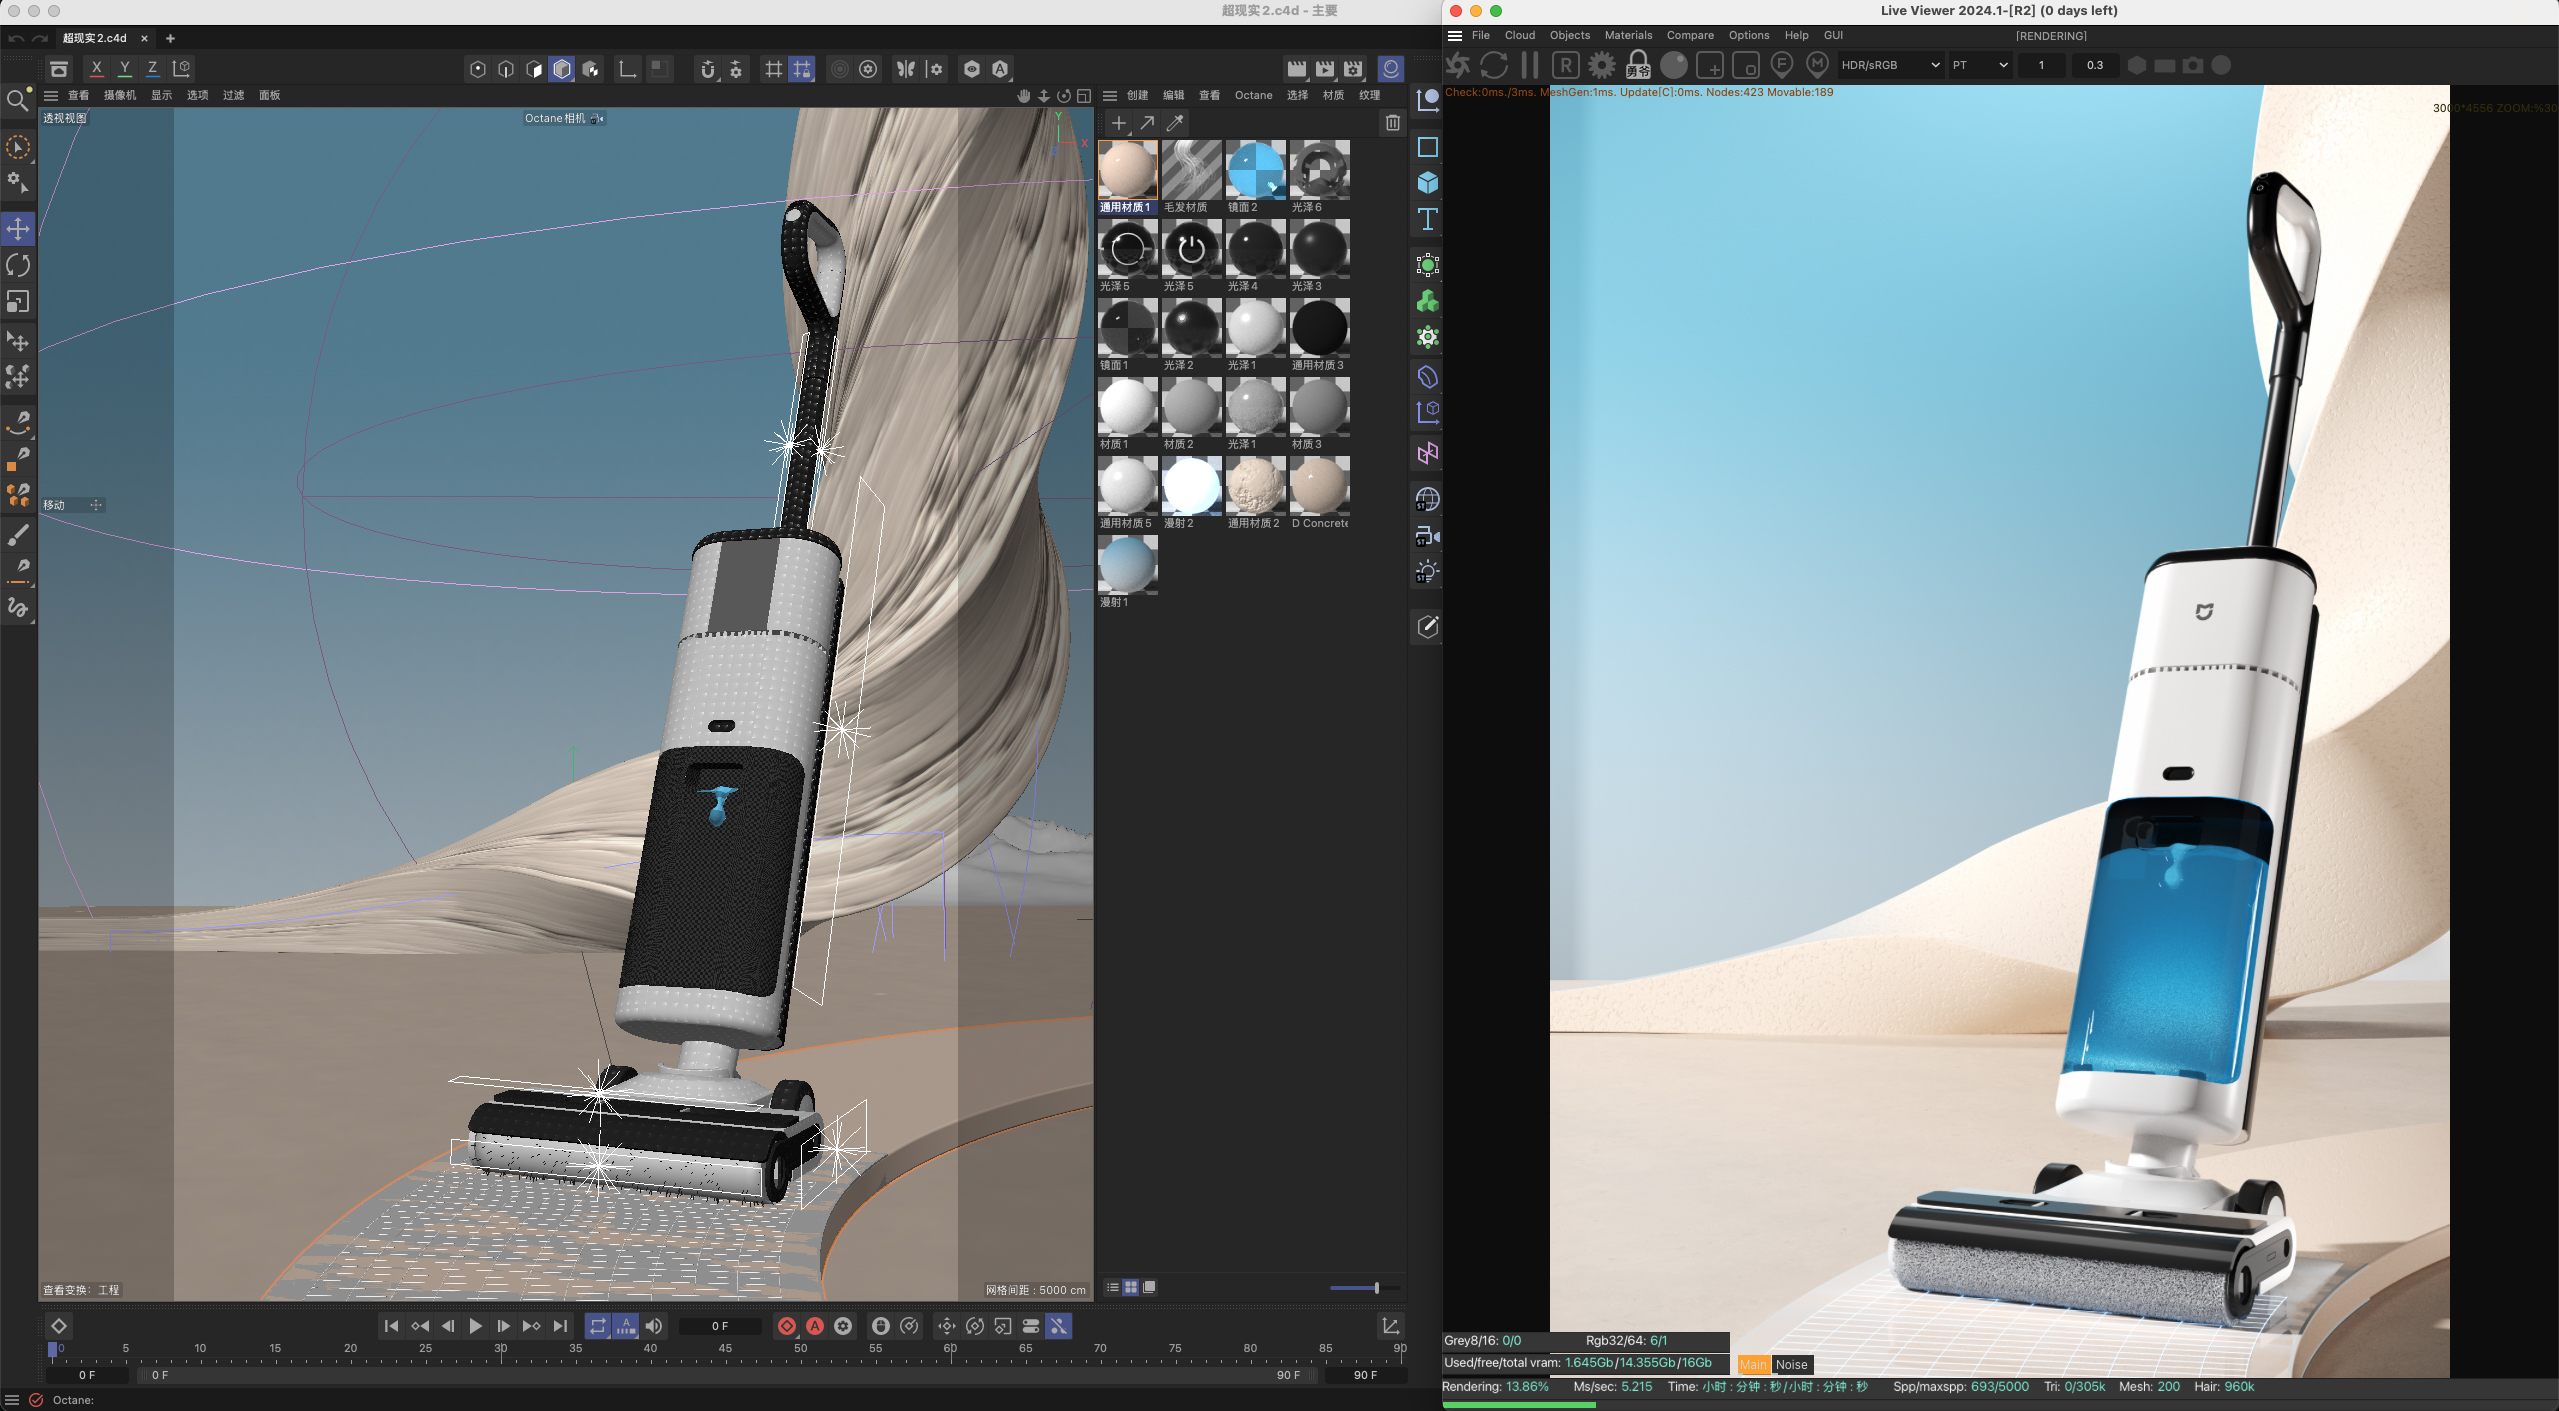Viewport: 2559px width, 1411px height.
Task: Toggle the autokeying A button
Action: 815,1326
